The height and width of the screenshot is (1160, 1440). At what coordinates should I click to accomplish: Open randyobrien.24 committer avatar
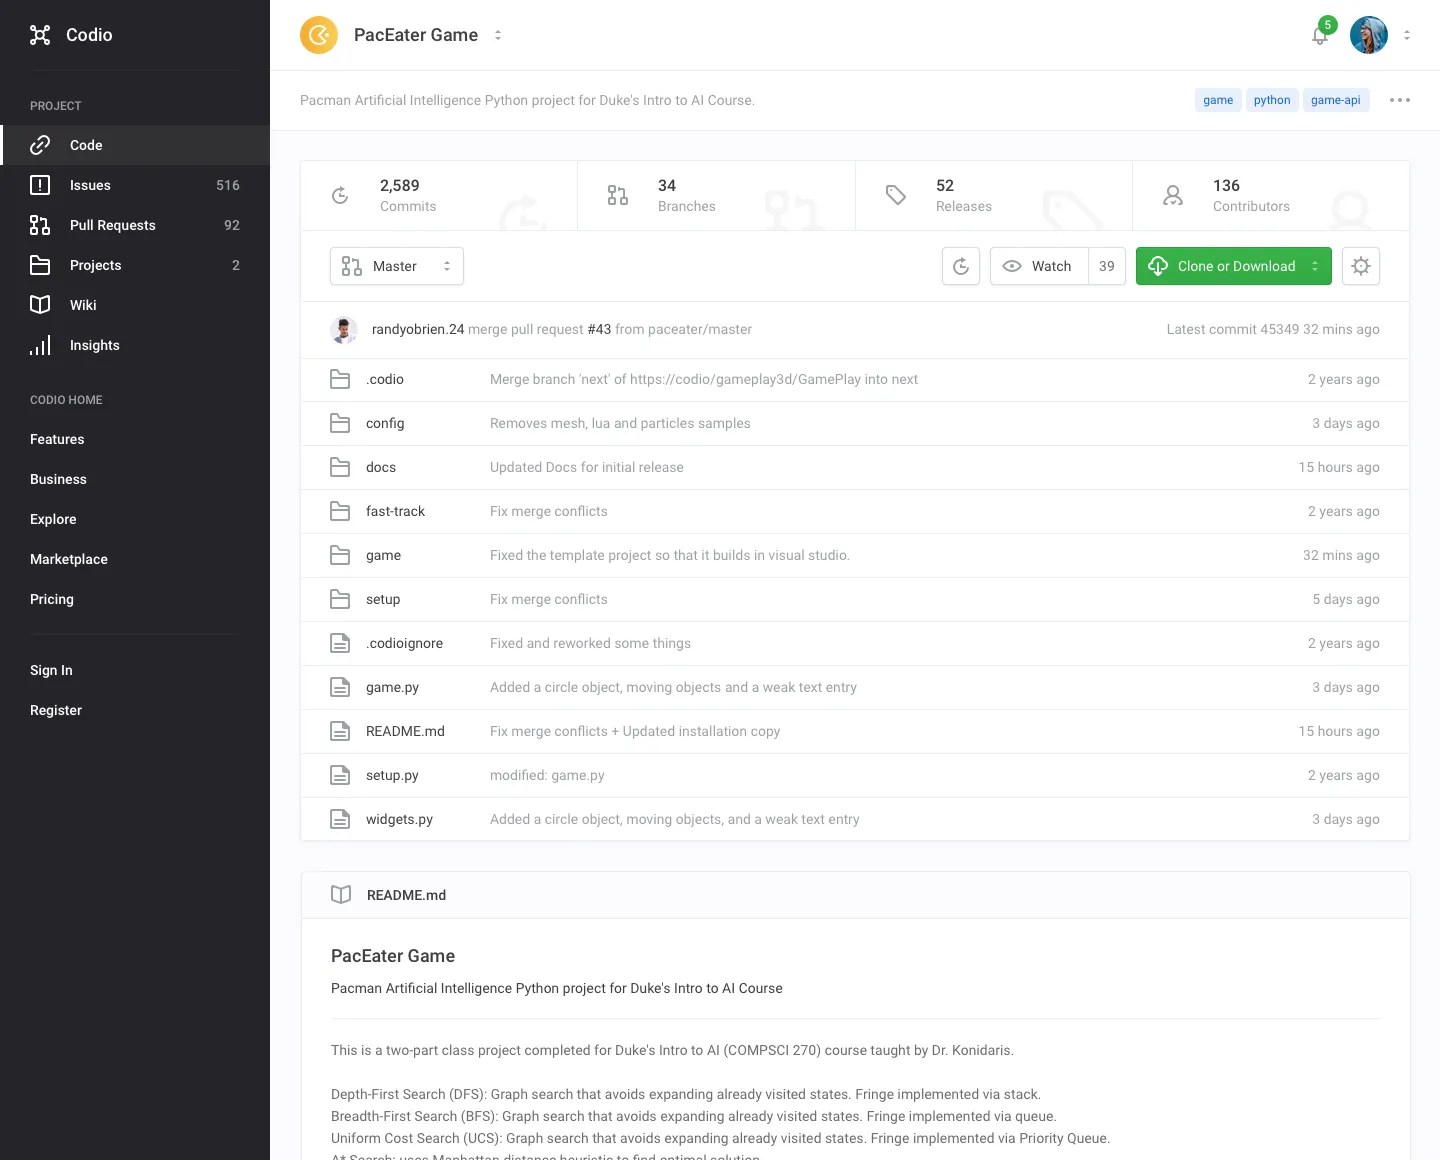344,330
